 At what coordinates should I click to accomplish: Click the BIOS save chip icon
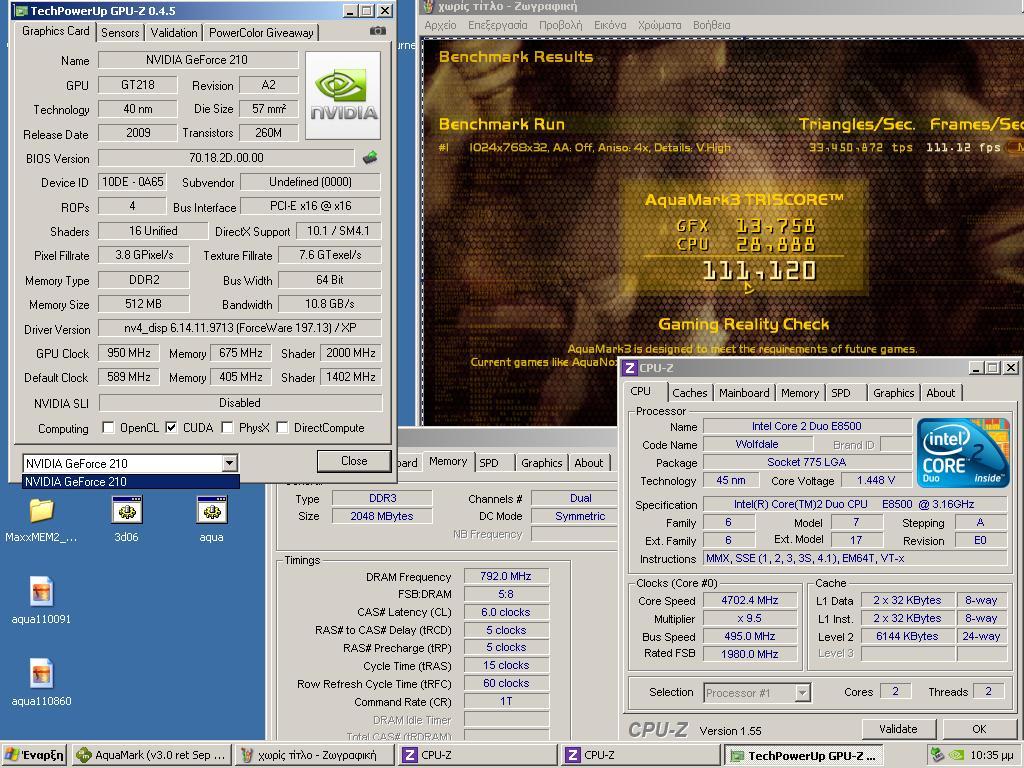pos(370,157)
